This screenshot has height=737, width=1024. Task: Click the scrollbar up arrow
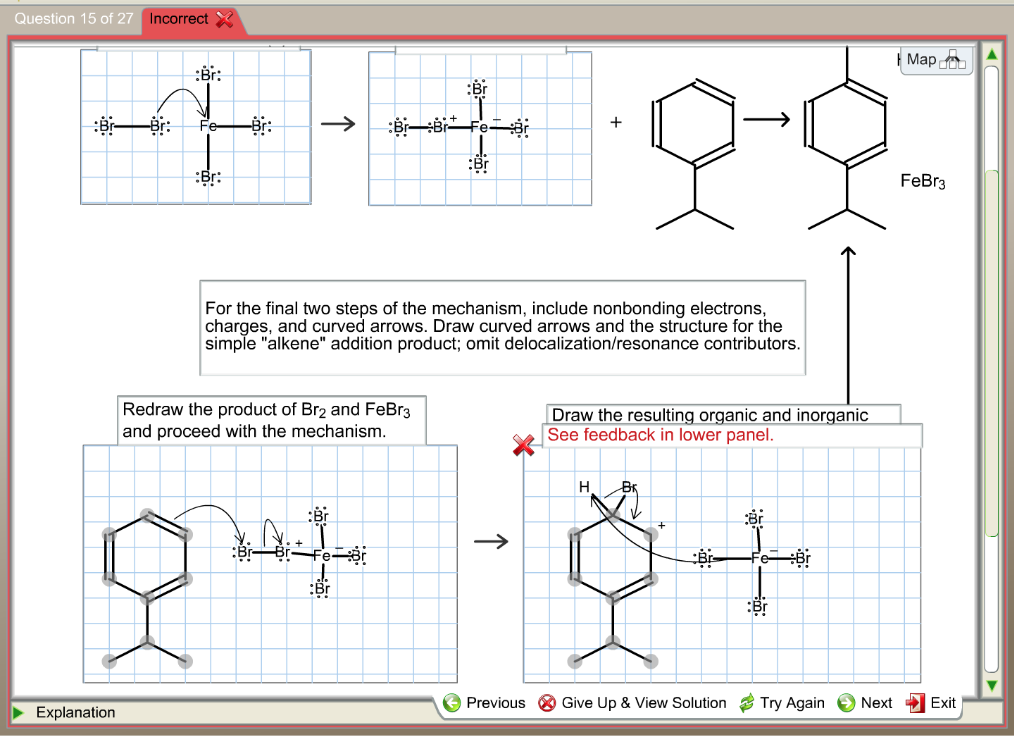[991, 54]
